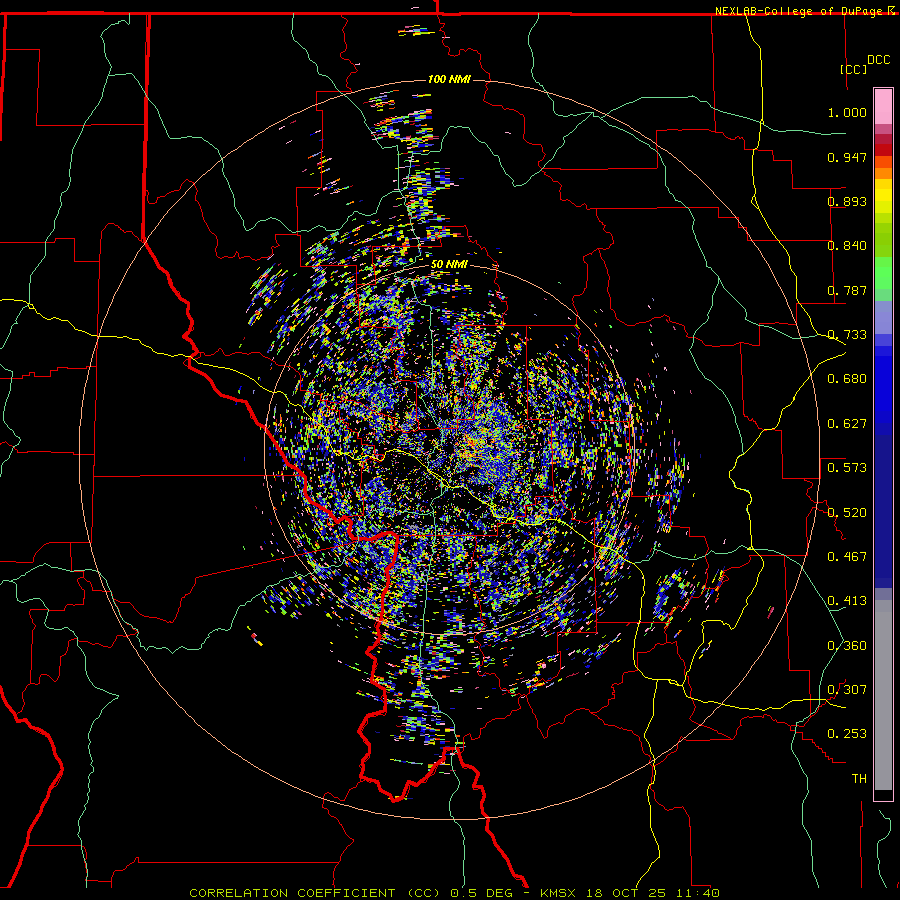The height and width of the screenshot is (900, 900).
Task: Click the 50 NMI range ring label
Action: (x=449, y=265)
